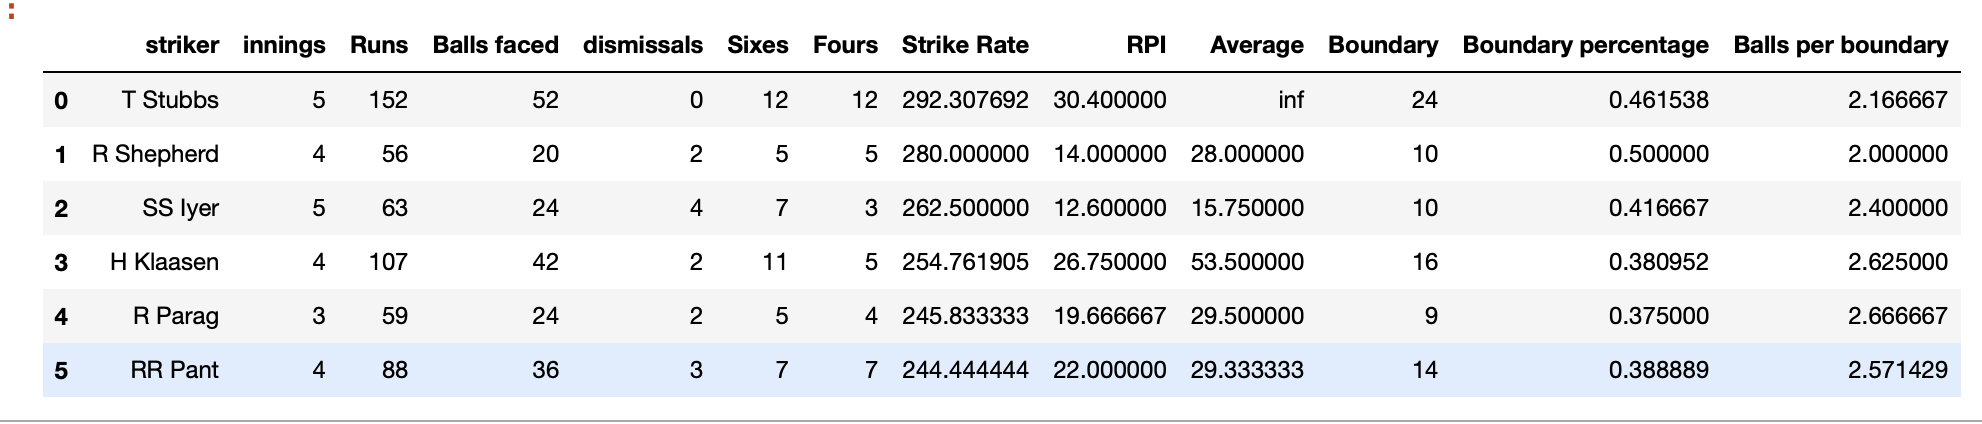Click the R Shepherd name cell
The width and height of the screenshot is (1982, 424).
[x=155, y=154]
